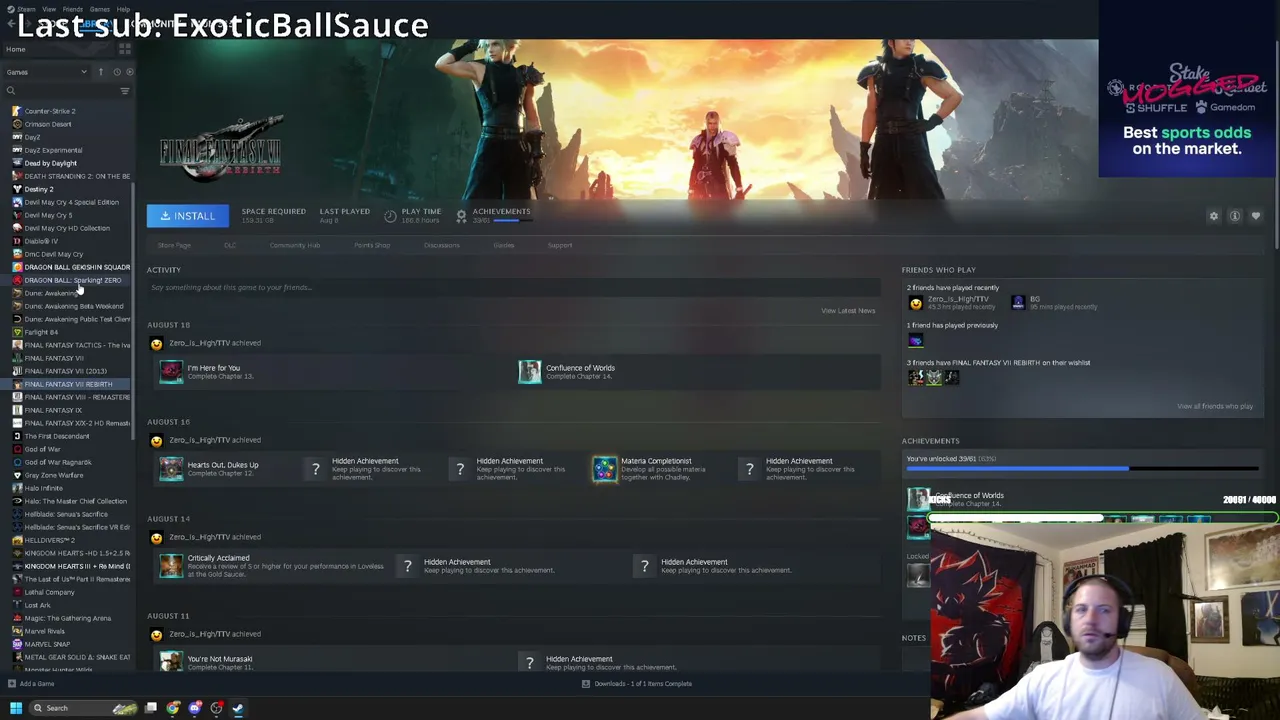Open the Points Shop tab
The image size is (1280, 720).
372,246
